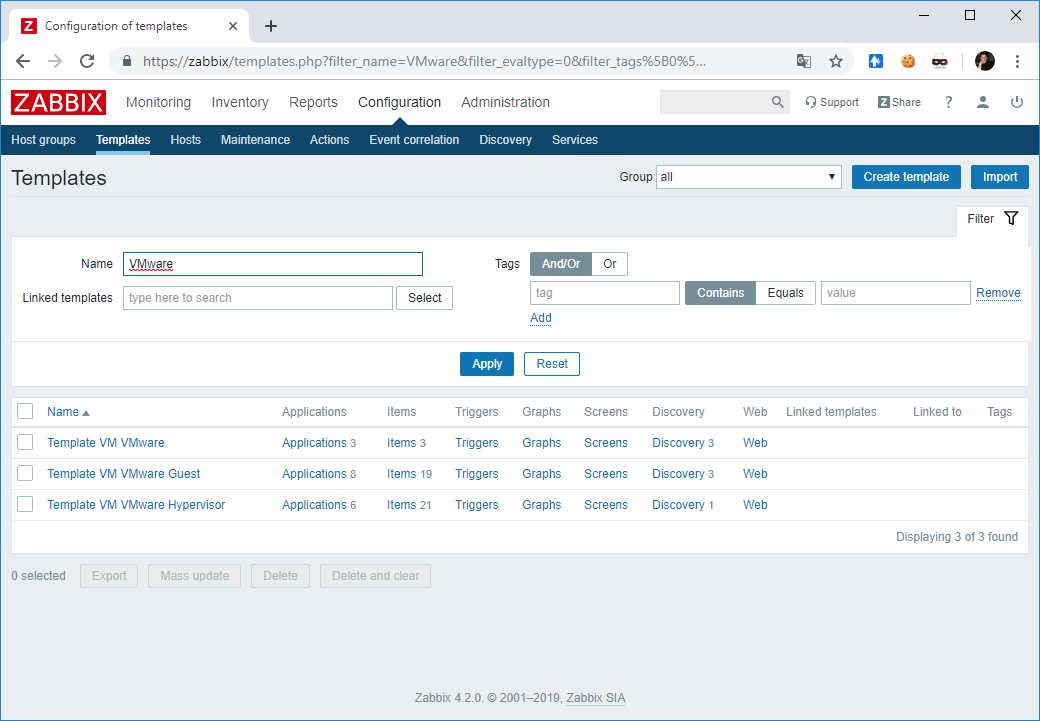The image size is (1040, 721).
Task: Bookmark this page with the star icon
Action: (836, 62)
